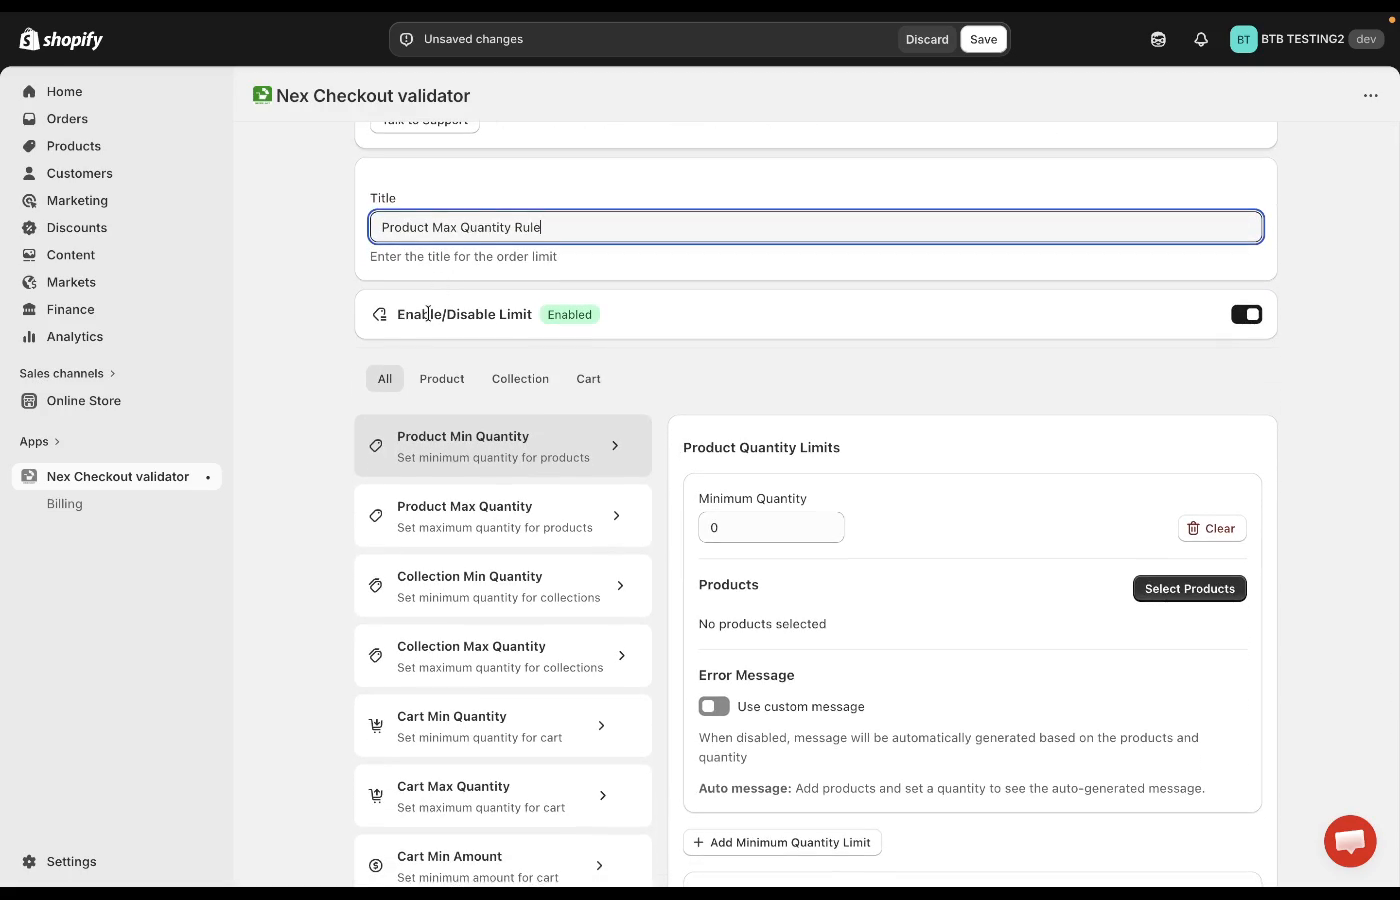
Task: Click 'Set minimum amount for cart' subtitle
Action: click(478, 878)
